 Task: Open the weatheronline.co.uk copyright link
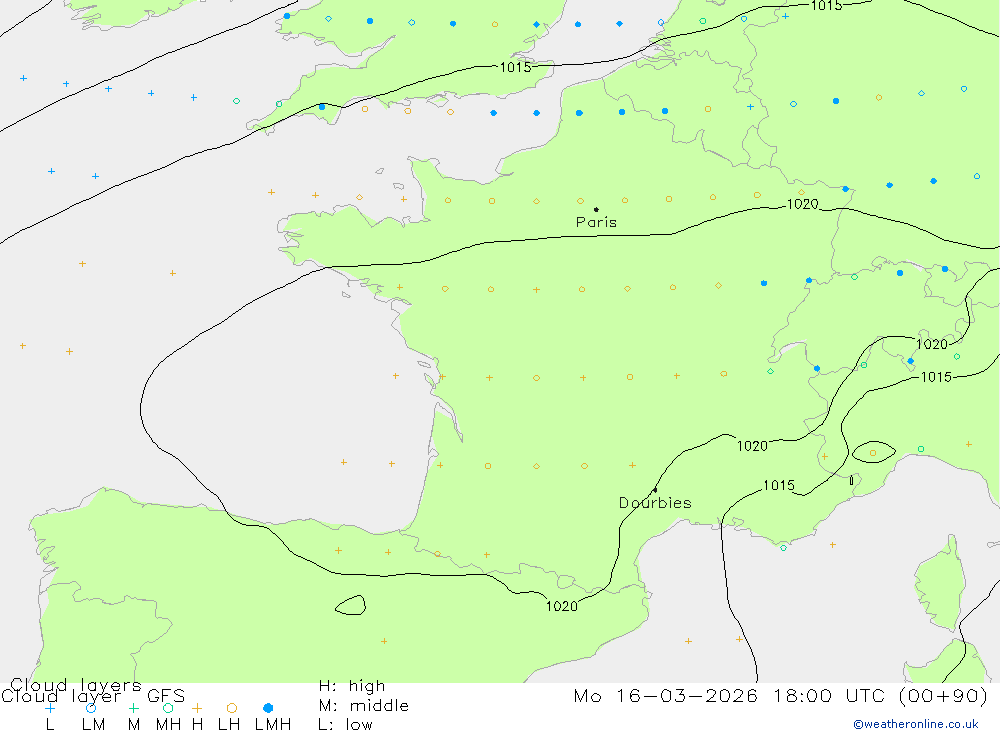coord(916,724)
